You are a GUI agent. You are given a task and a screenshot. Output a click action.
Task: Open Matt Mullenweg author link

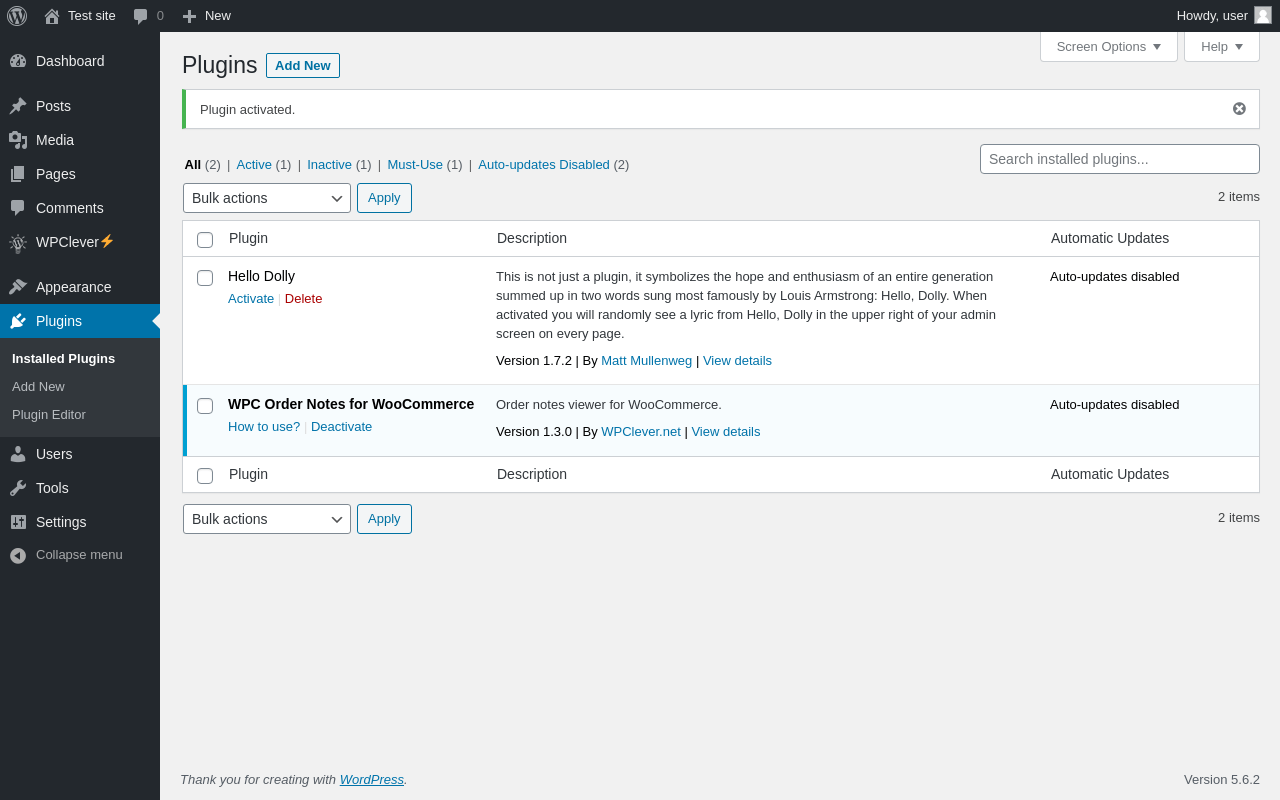(646, 361)
